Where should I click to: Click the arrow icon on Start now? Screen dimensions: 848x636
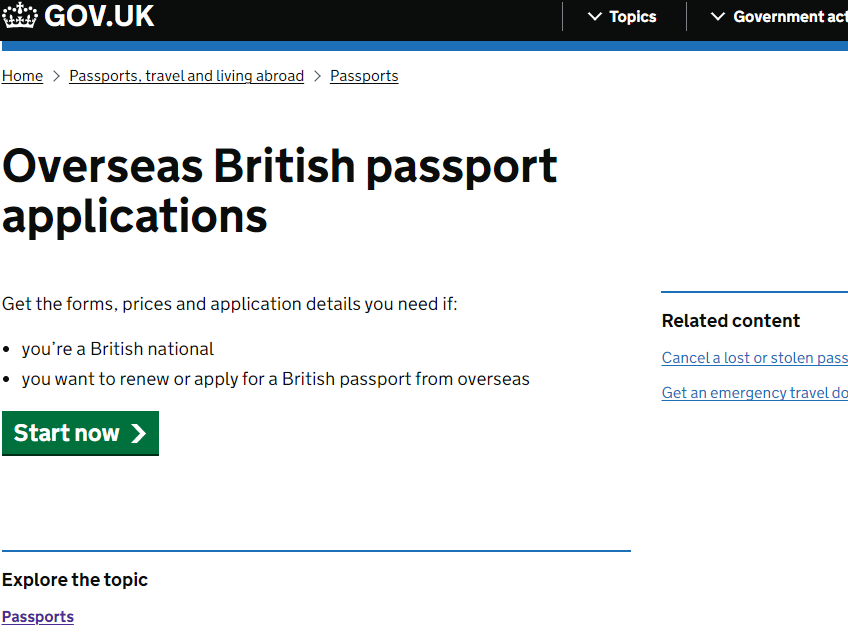click(x=139, y=433)
